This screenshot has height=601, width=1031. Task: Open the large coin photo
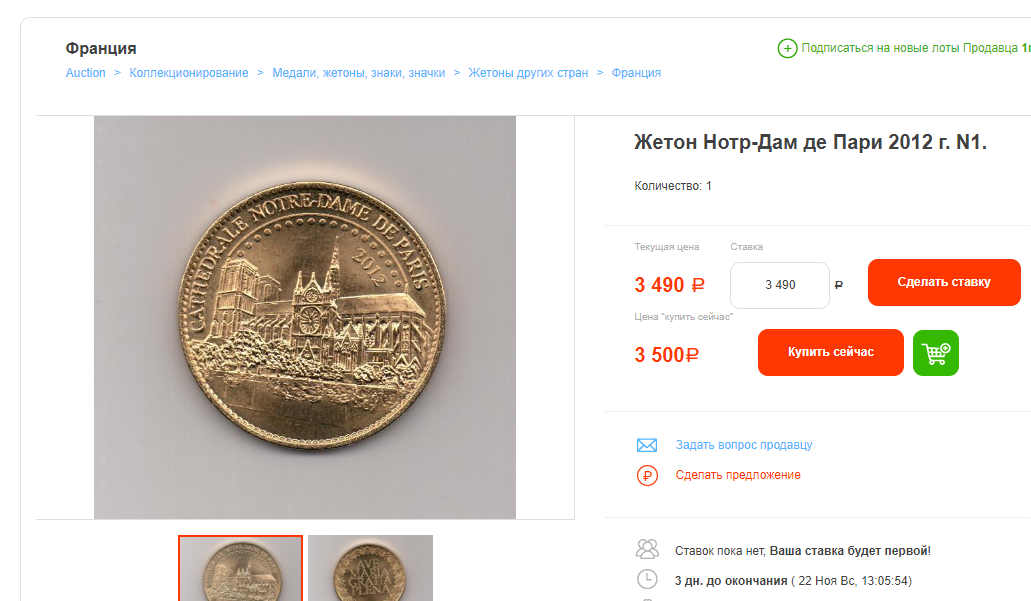(x=305, y=318)
